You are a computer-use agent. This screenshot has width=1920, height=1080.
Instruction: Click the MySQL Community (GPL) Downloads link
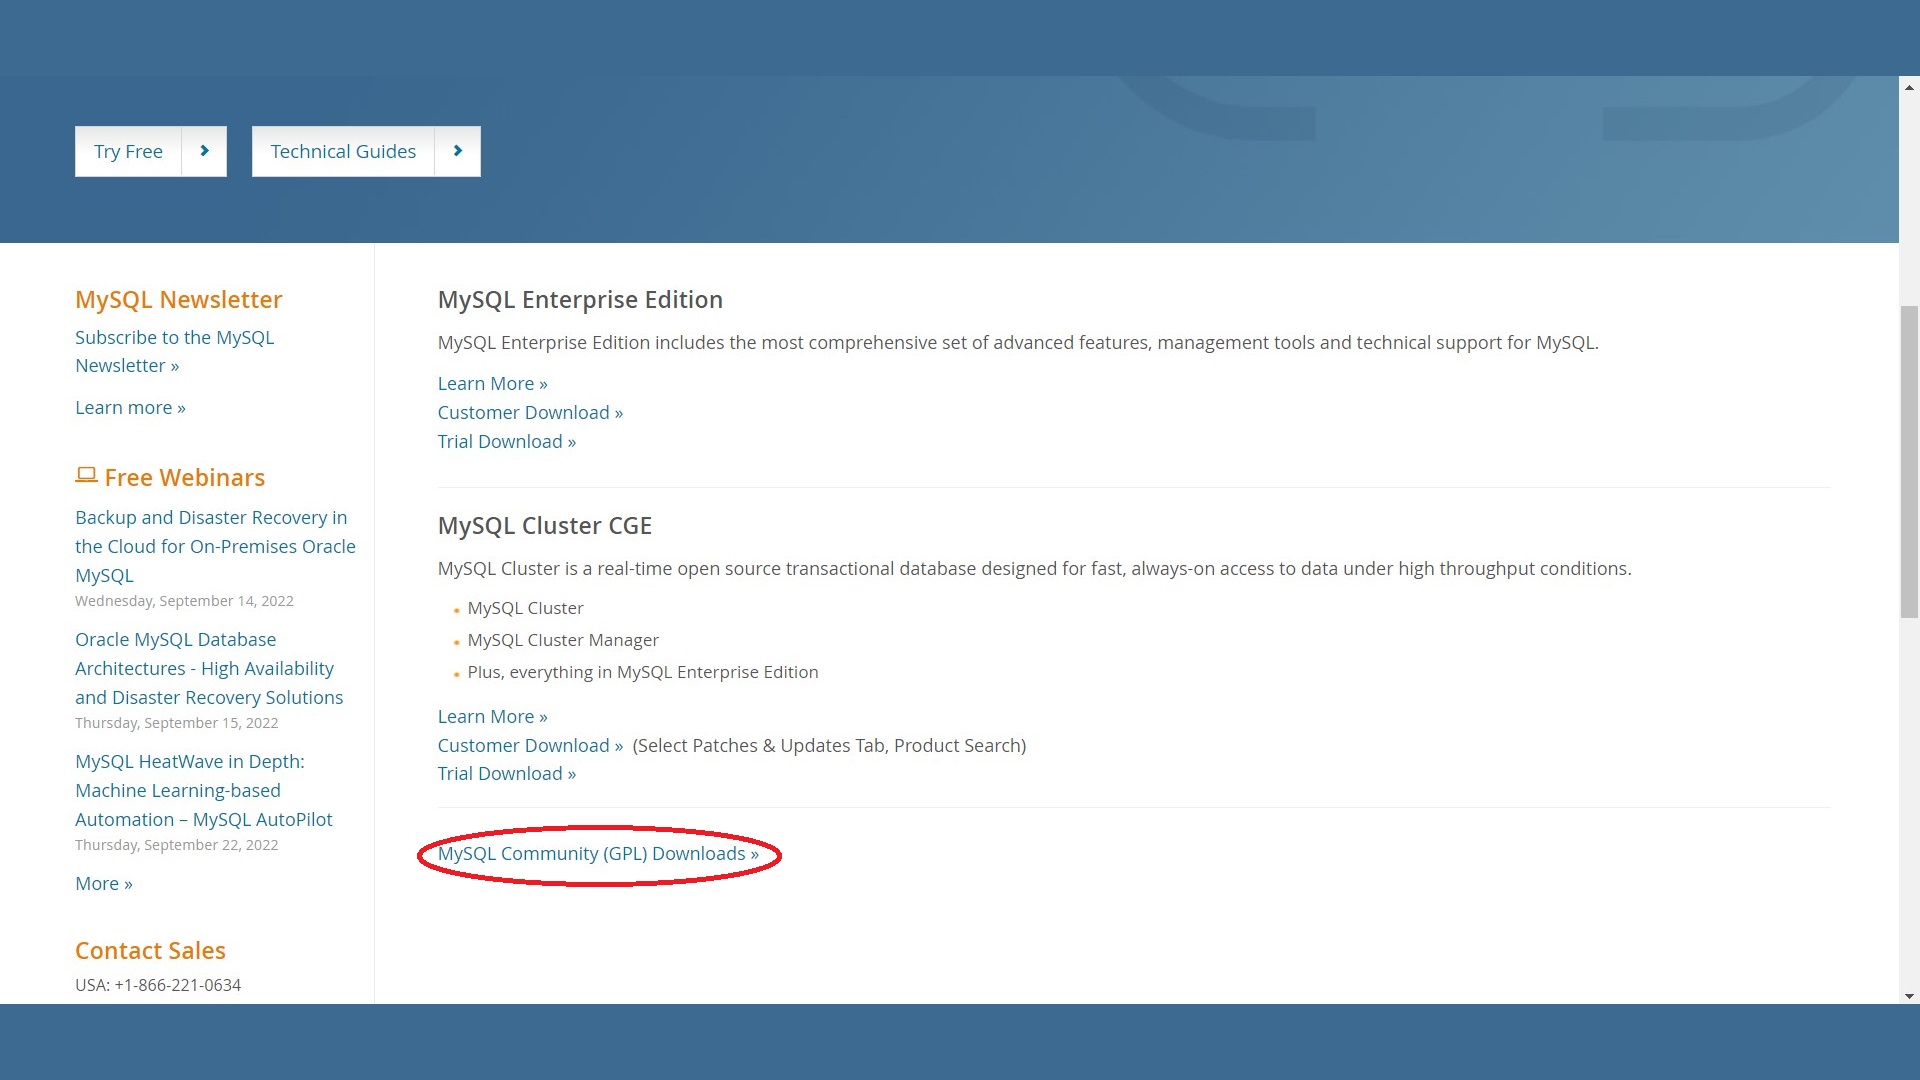[x=597, y=853]
